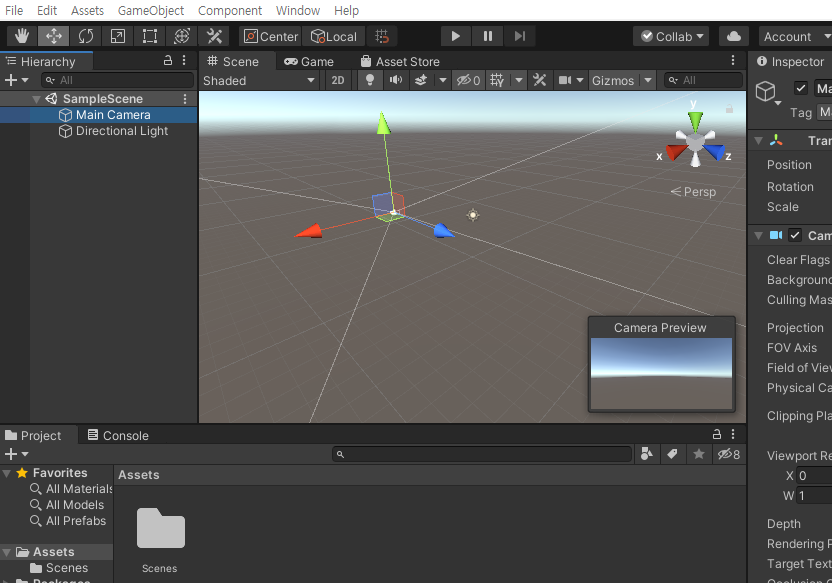The height and width of the screenshot is (583, 832).
Task: Select the Rect tool
Action: pos(150,37)
